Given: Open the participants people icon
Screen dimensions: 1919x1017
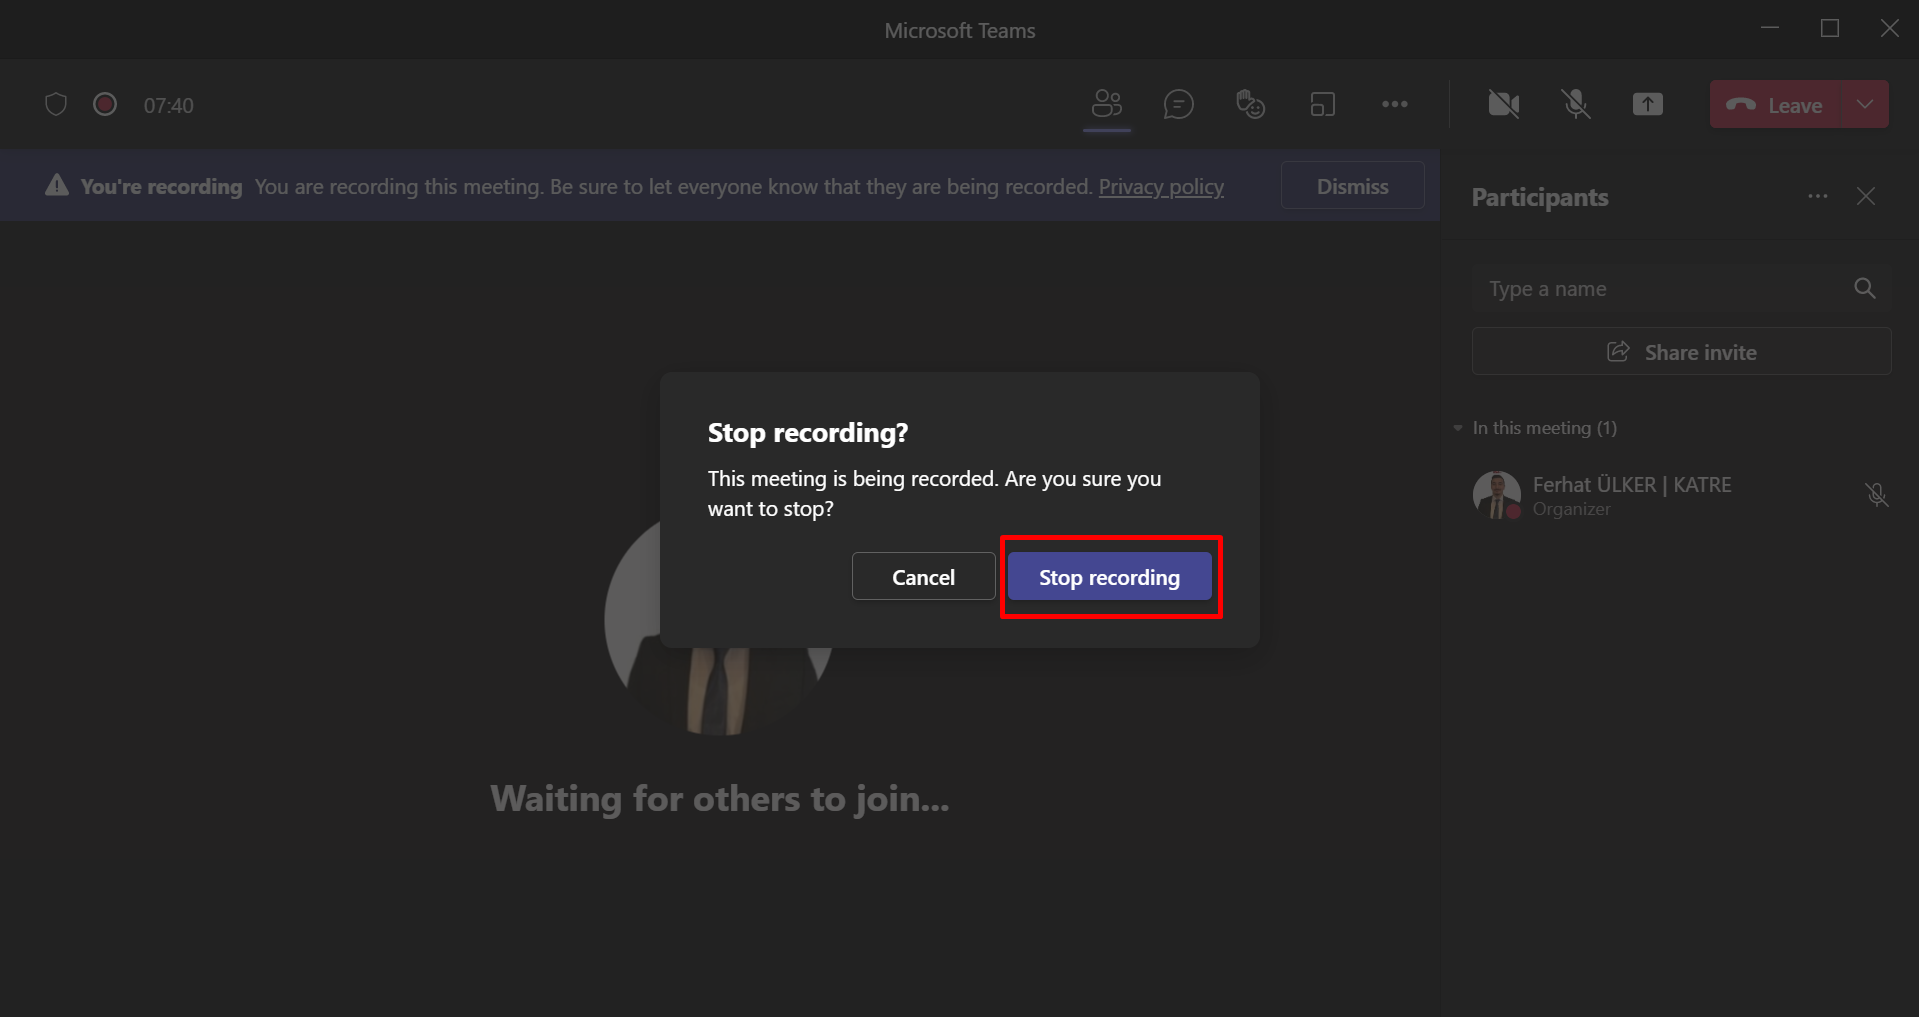Looking at the screenshot, I should 1107,104.
